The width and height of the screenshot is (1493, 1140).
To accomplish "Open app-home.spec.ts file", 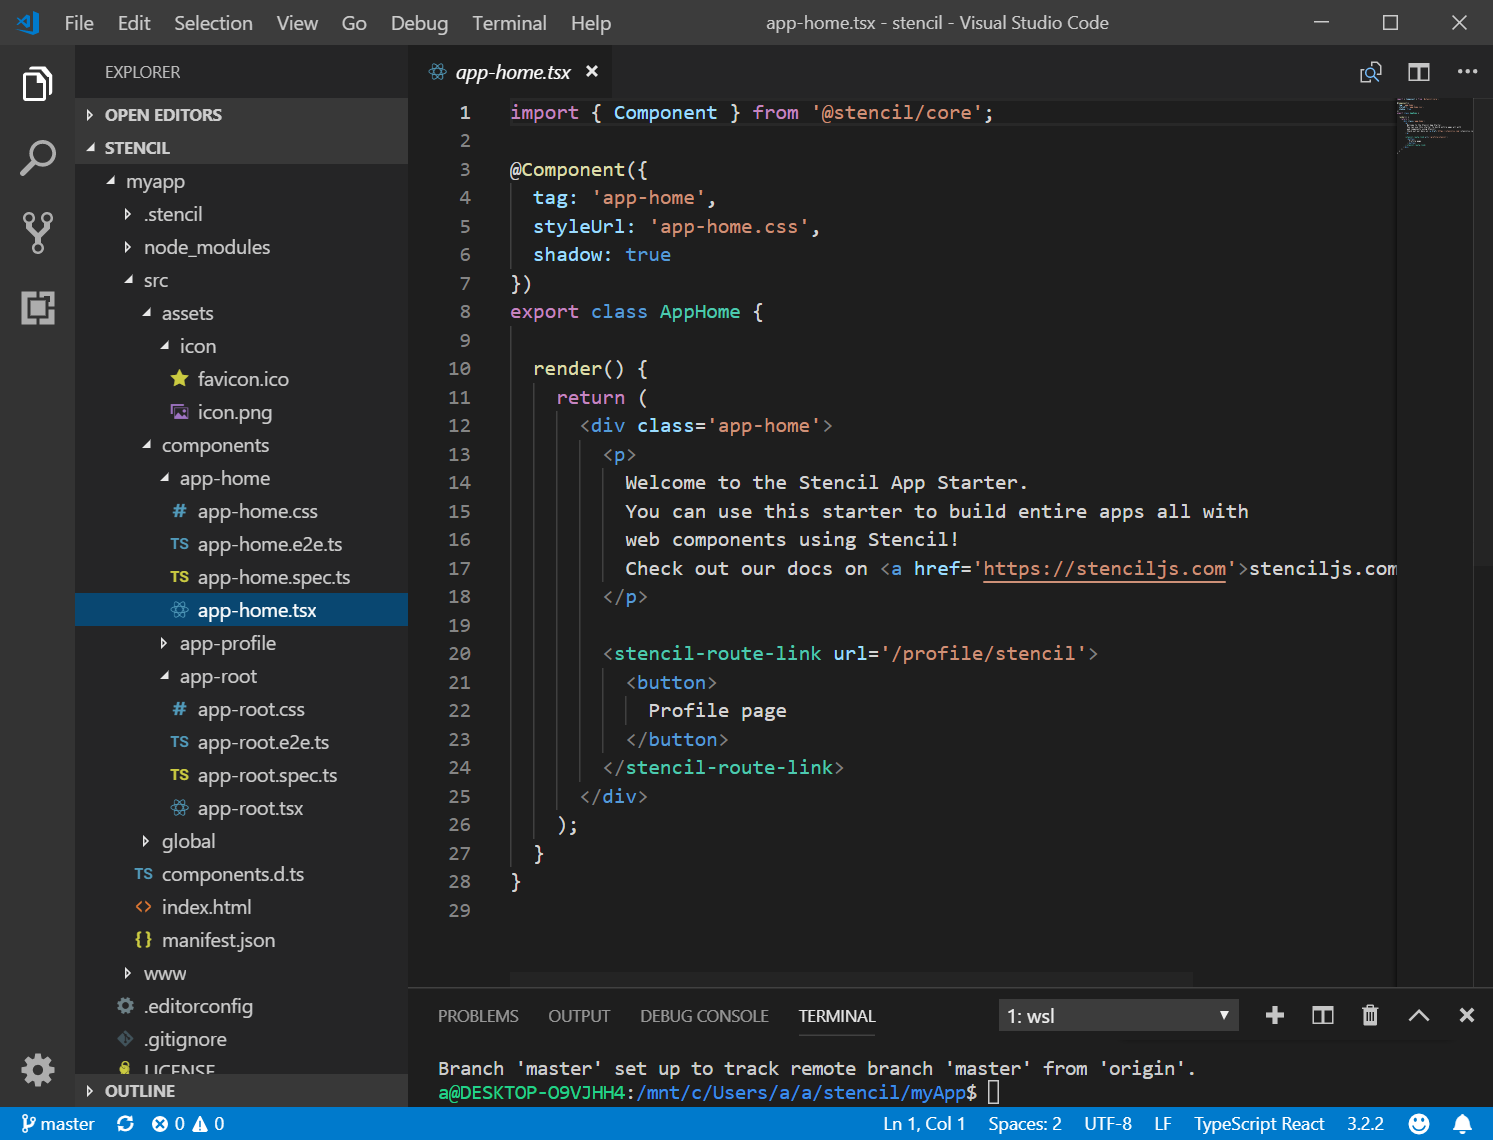I will 241,577.
